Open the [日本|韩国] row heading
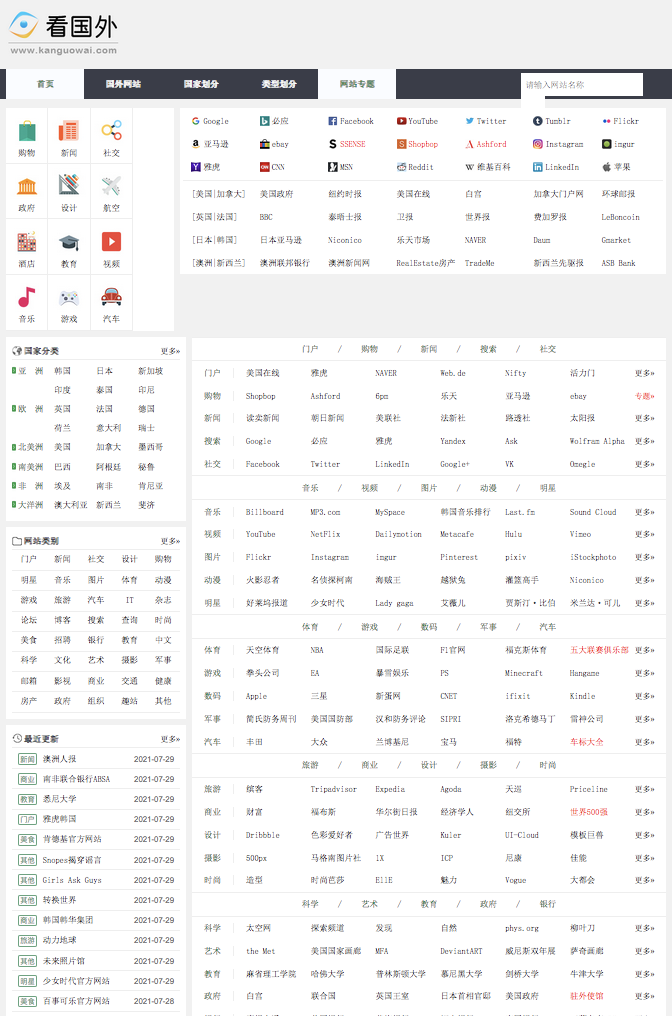The width and height of the screenshot is (672, 1016). click(x=214, y=240)
